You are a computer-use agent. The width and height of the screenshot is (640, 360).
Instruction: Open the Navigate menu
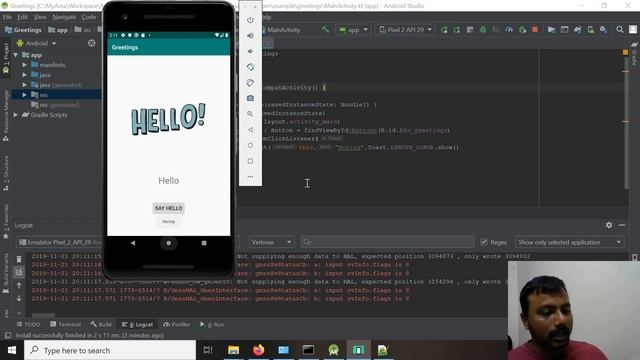point(64,17)
